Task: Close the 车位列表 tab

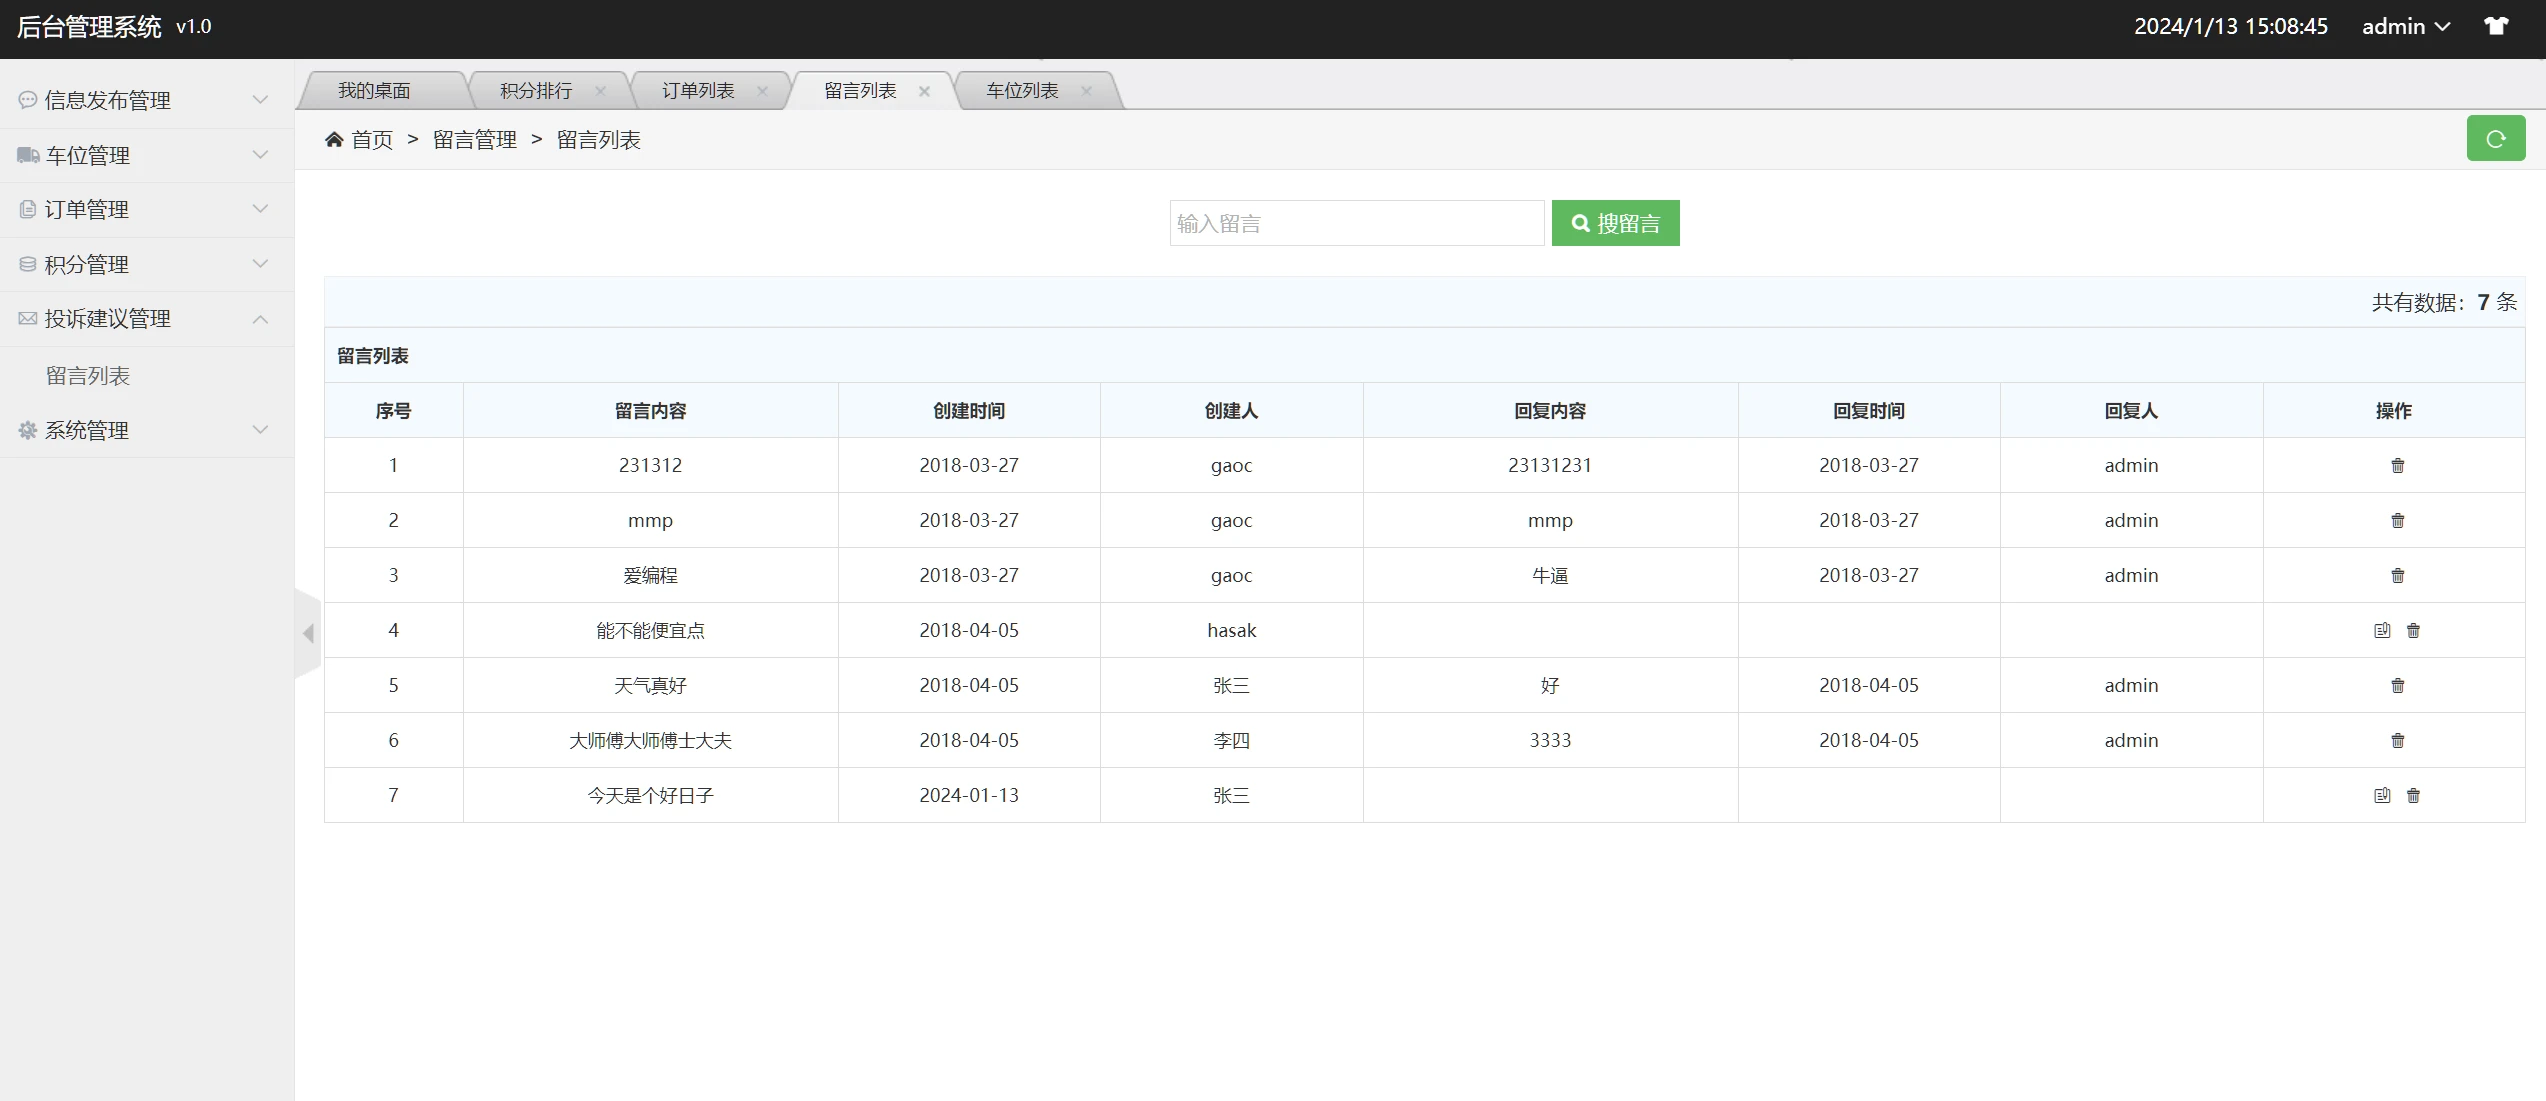Action: tap(1086, 91)
